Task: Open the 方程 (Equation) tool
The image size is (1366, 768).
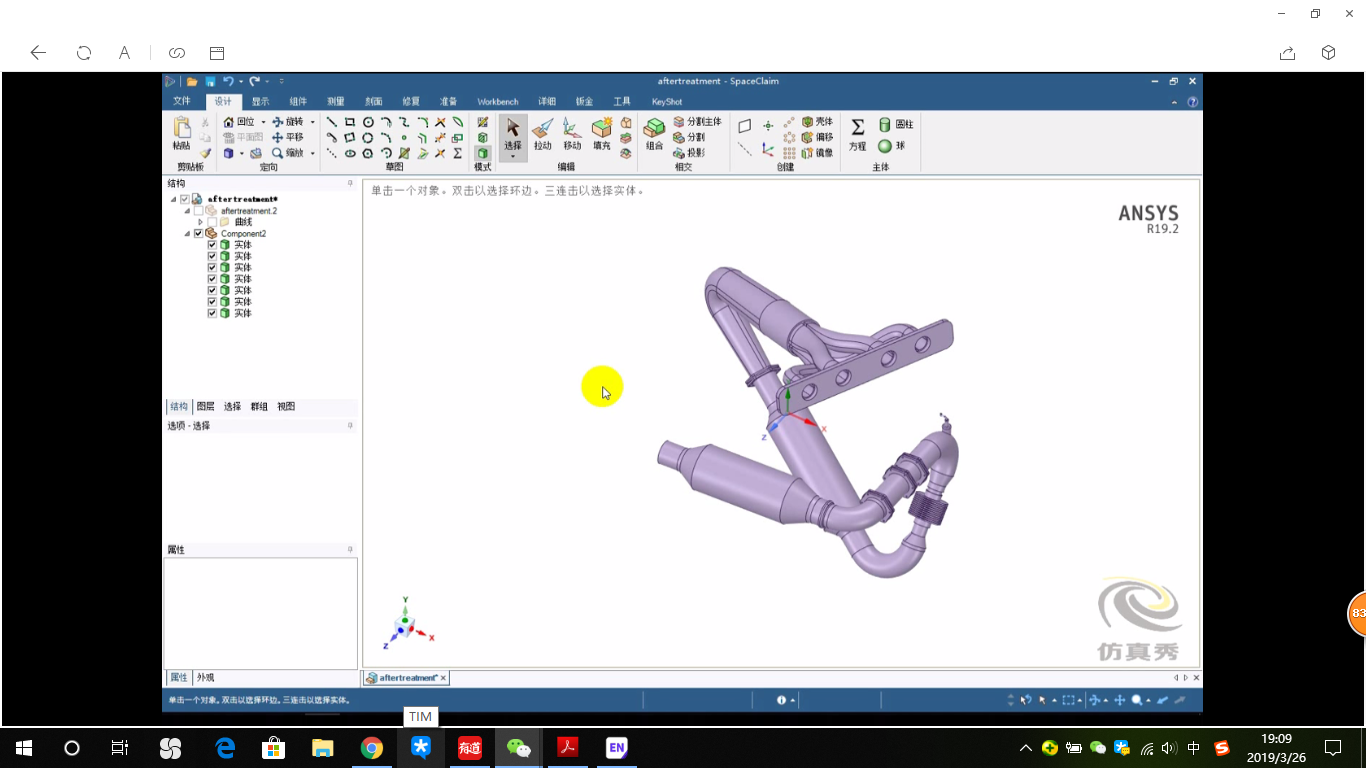Action: click(857, 133)
